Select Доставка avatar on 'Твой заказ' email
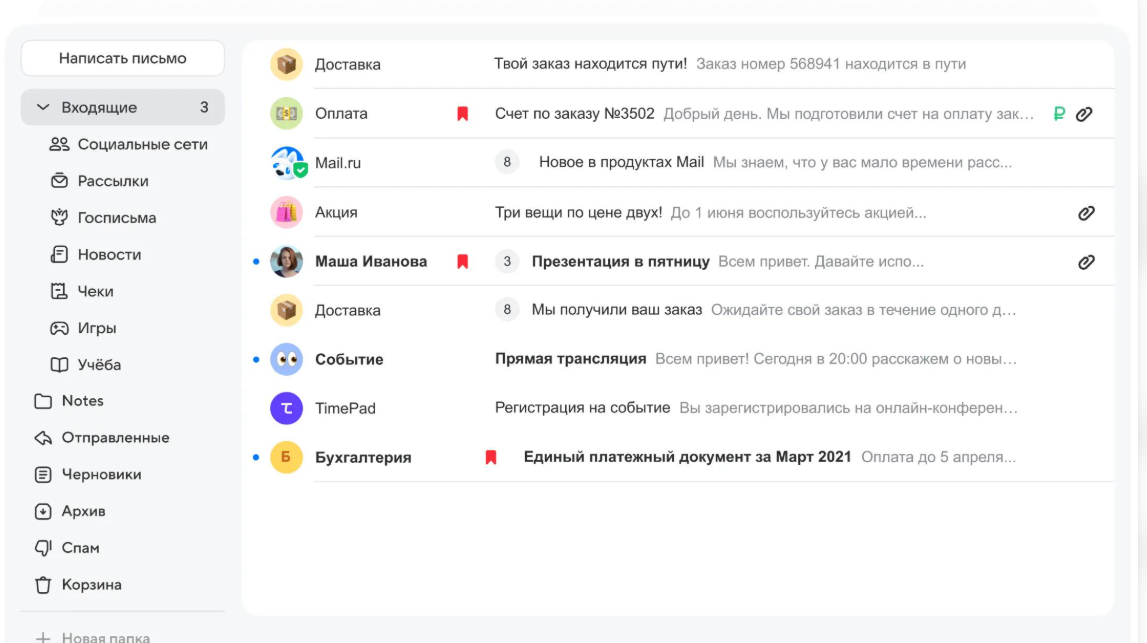This screenshot has height=643, width=1147. click(x=287, y=64)
